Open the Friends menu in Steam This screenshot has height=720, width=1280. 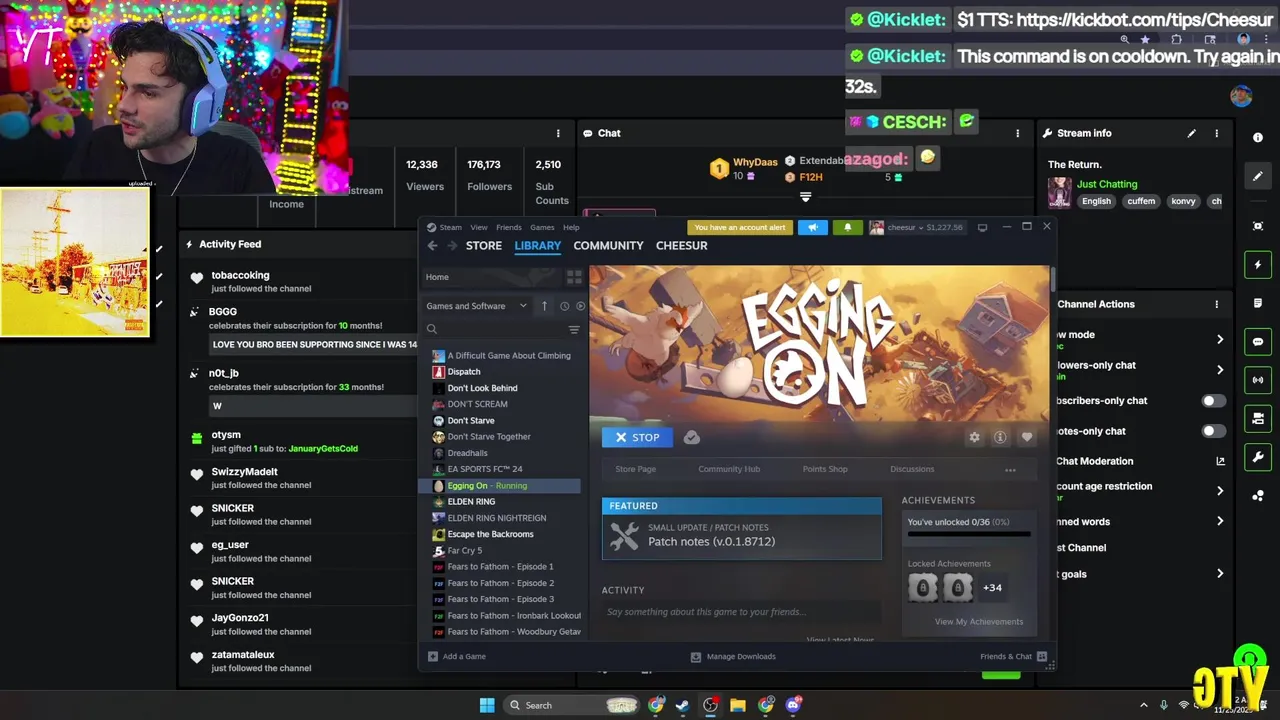[x=509, y=227]
